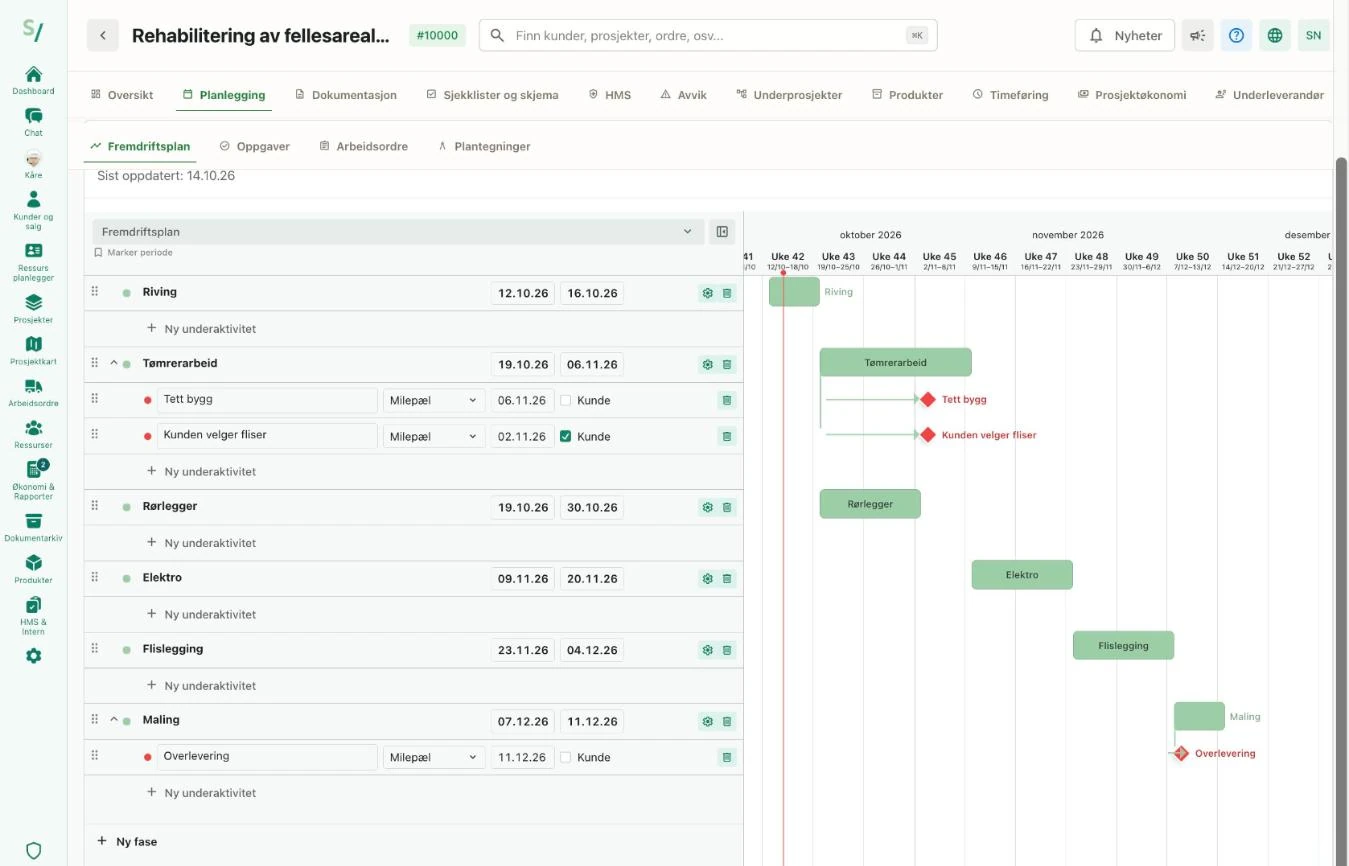This screenshot has height=866, width=1349.
Task: Open Ressurser in sidebar
Action: coord(33,434)
